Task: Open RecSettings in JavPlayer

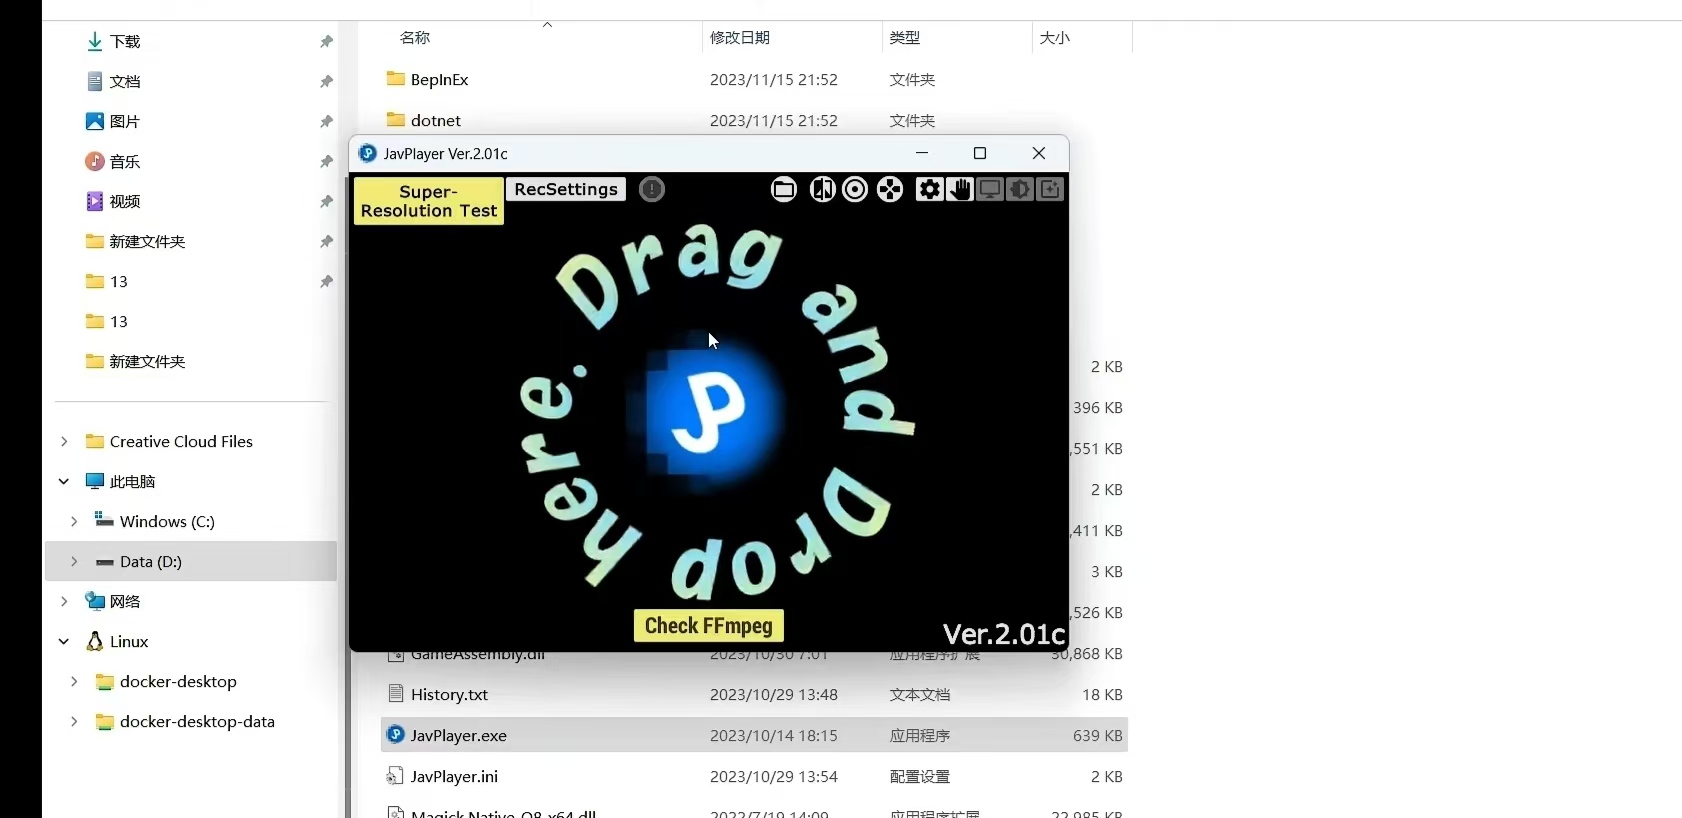Action: coord(566,189)
